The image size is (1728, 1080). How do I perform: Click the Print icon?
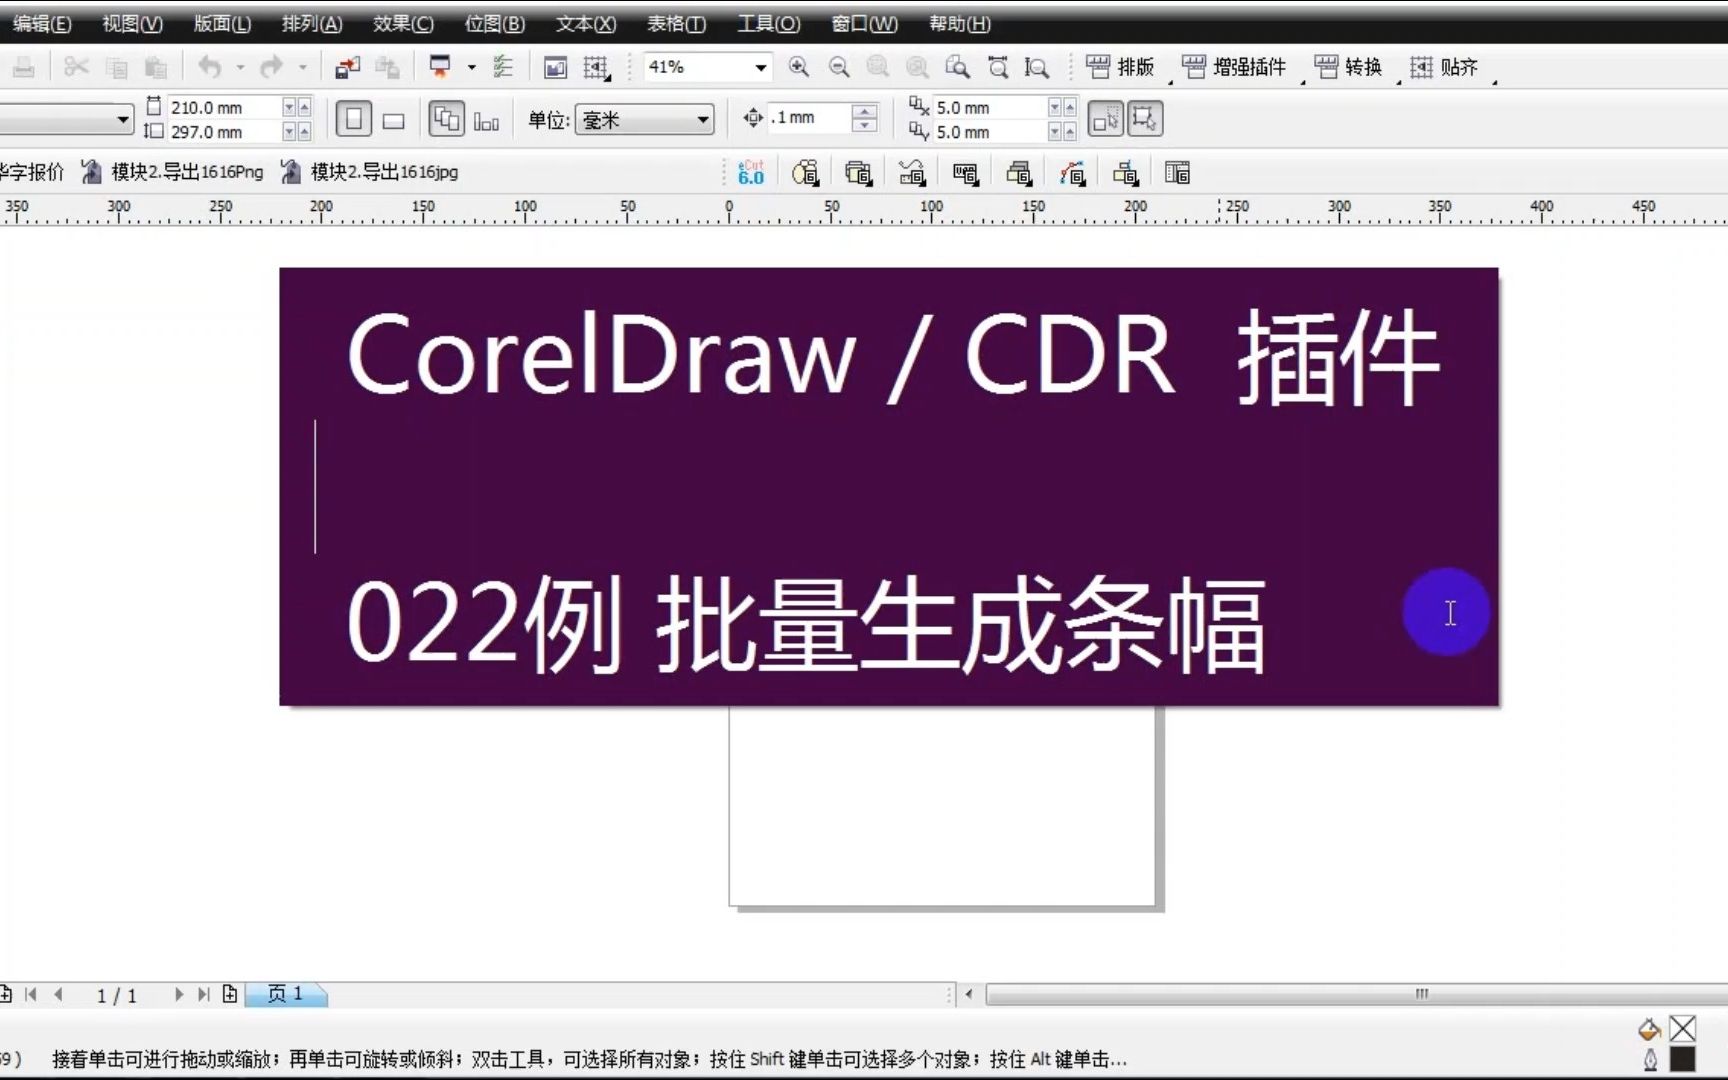(23, 67)
